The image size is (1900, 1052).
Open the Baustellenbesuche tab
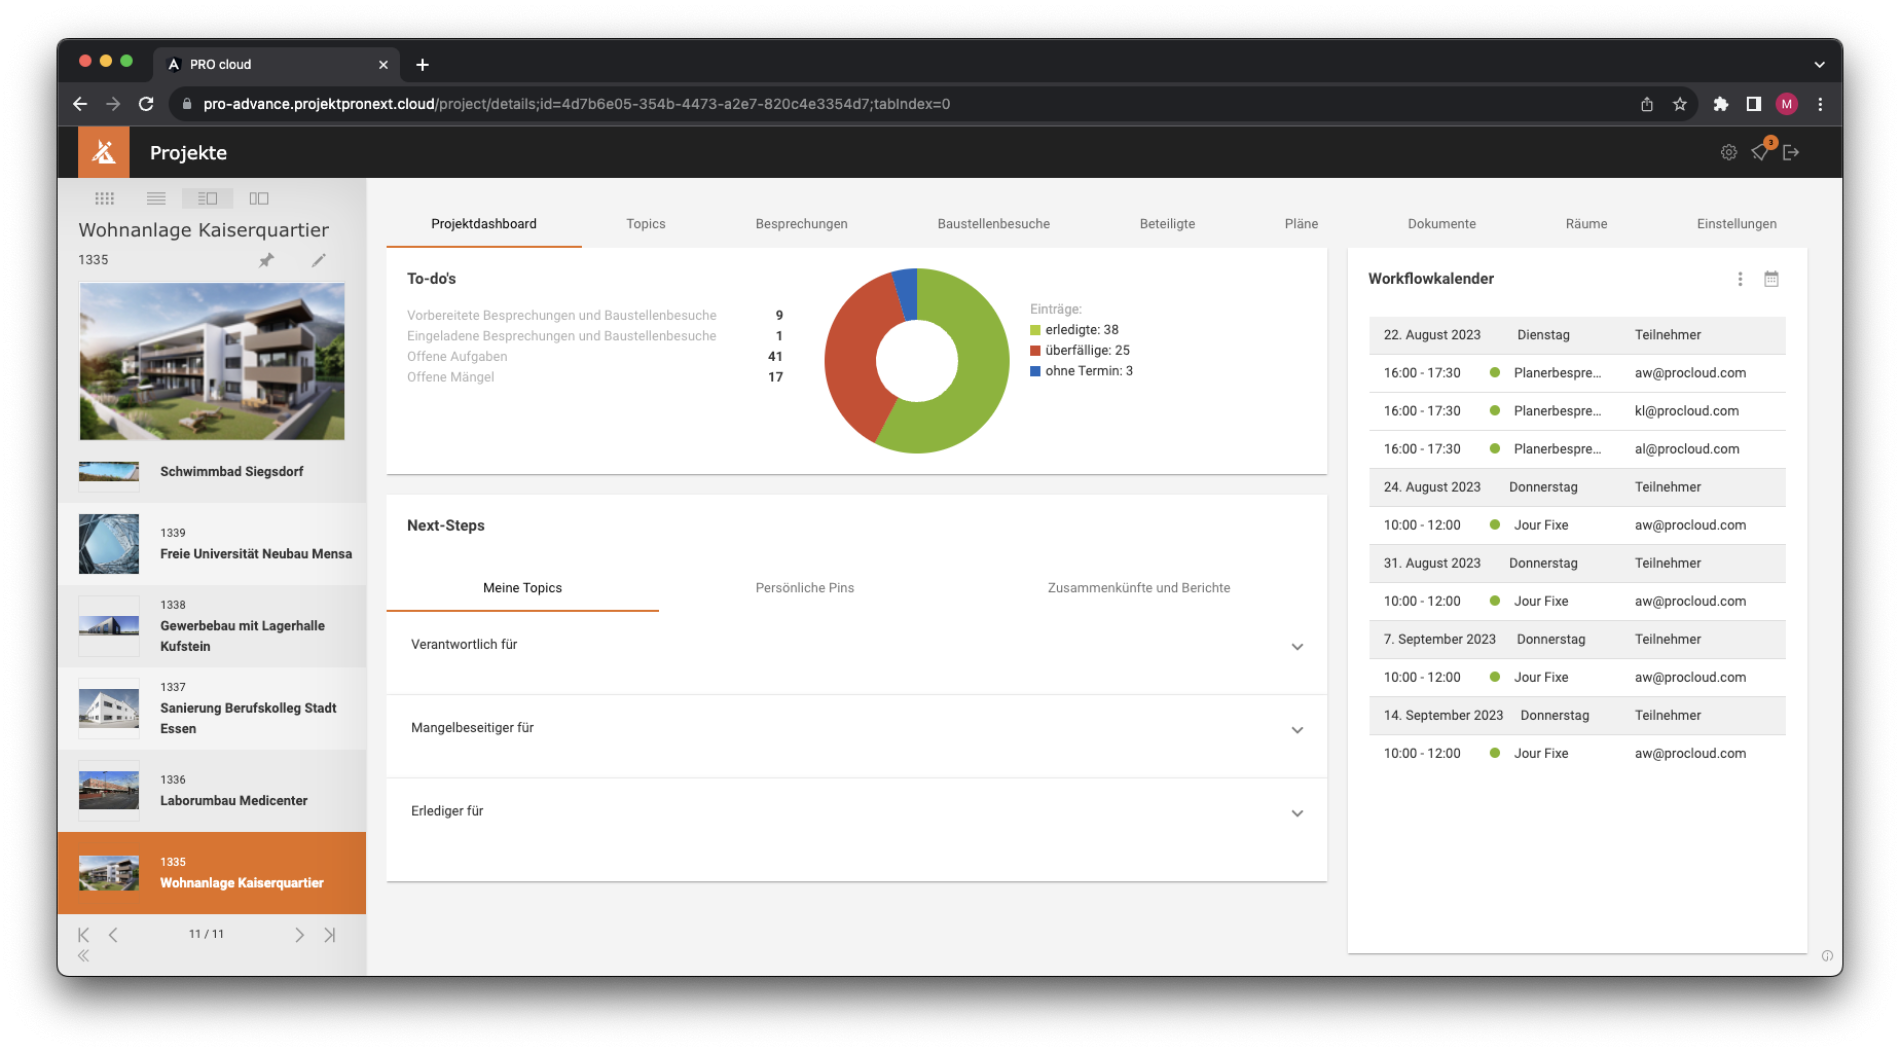993,224
